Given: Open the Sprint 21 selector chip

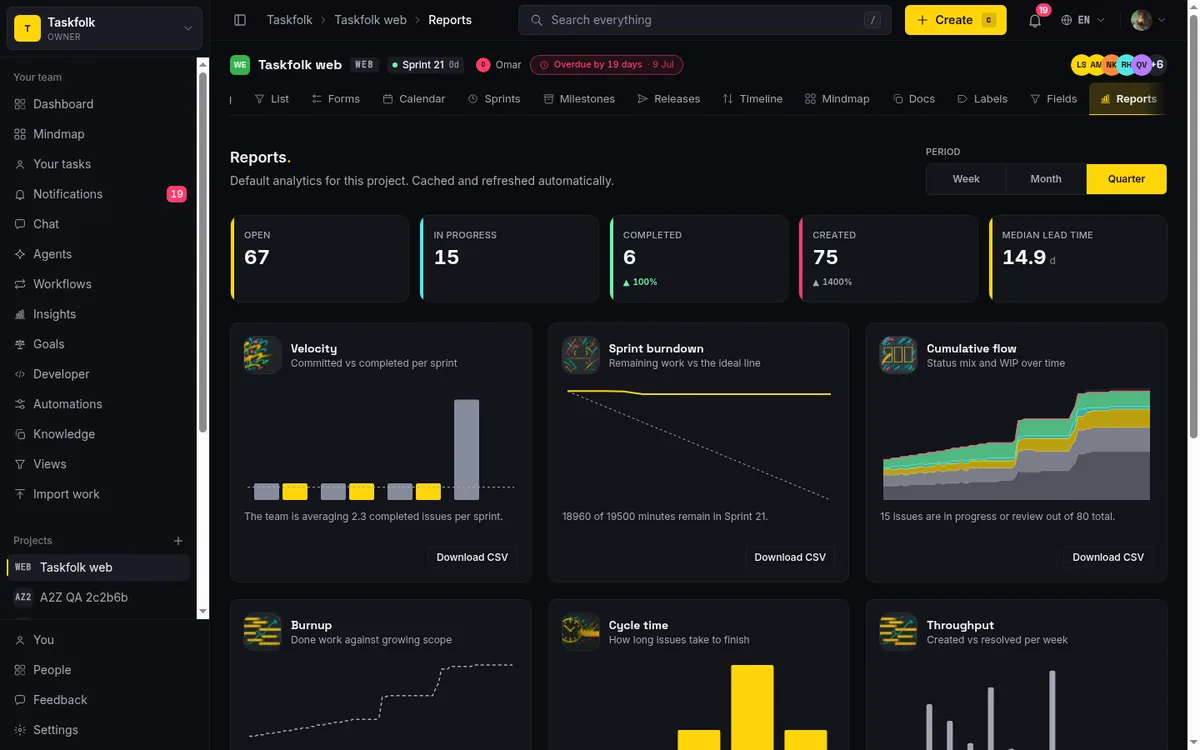Looking at the screenshot, I should coord(426,65).
